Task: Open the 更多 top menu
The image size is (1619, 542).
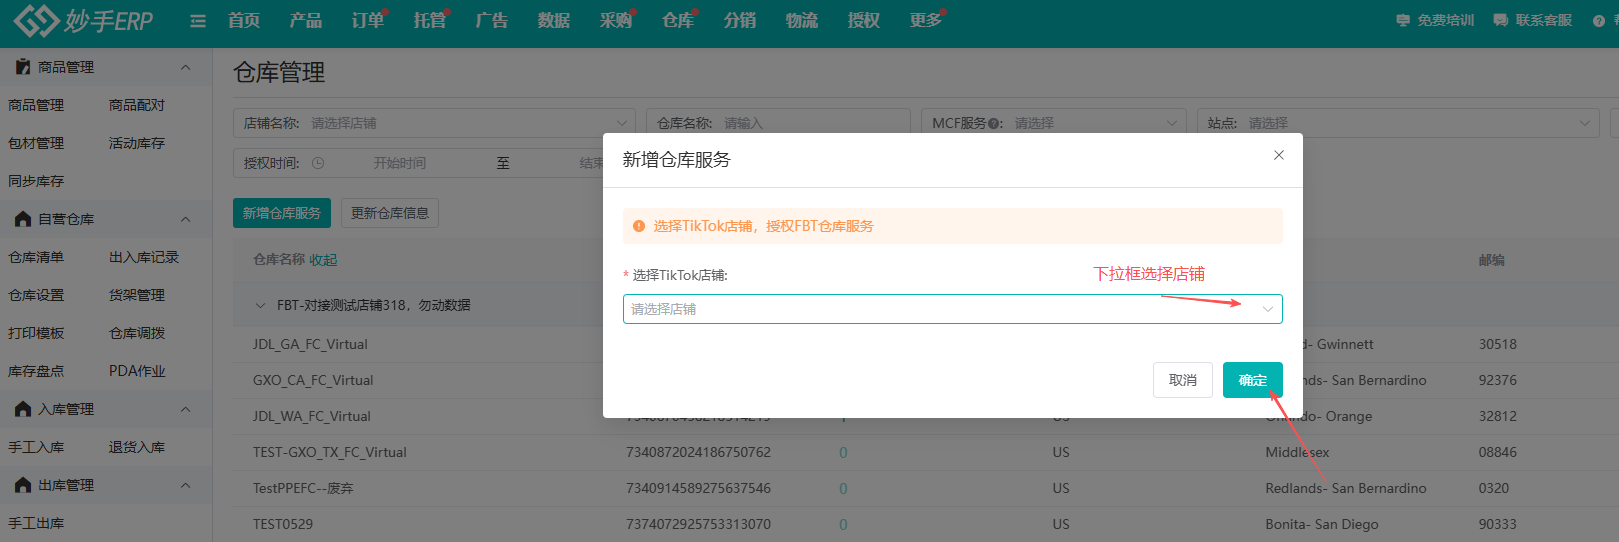Action: click(926, 20)
